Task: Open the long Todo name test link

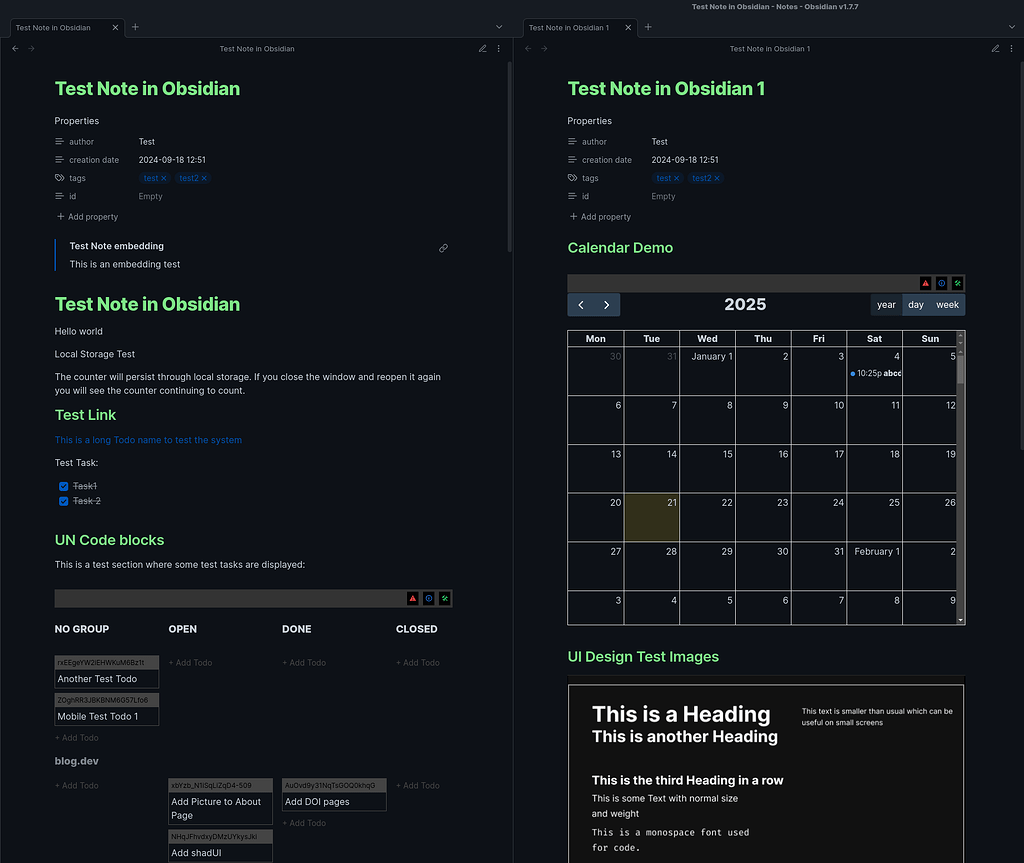Action: (148, 439)
